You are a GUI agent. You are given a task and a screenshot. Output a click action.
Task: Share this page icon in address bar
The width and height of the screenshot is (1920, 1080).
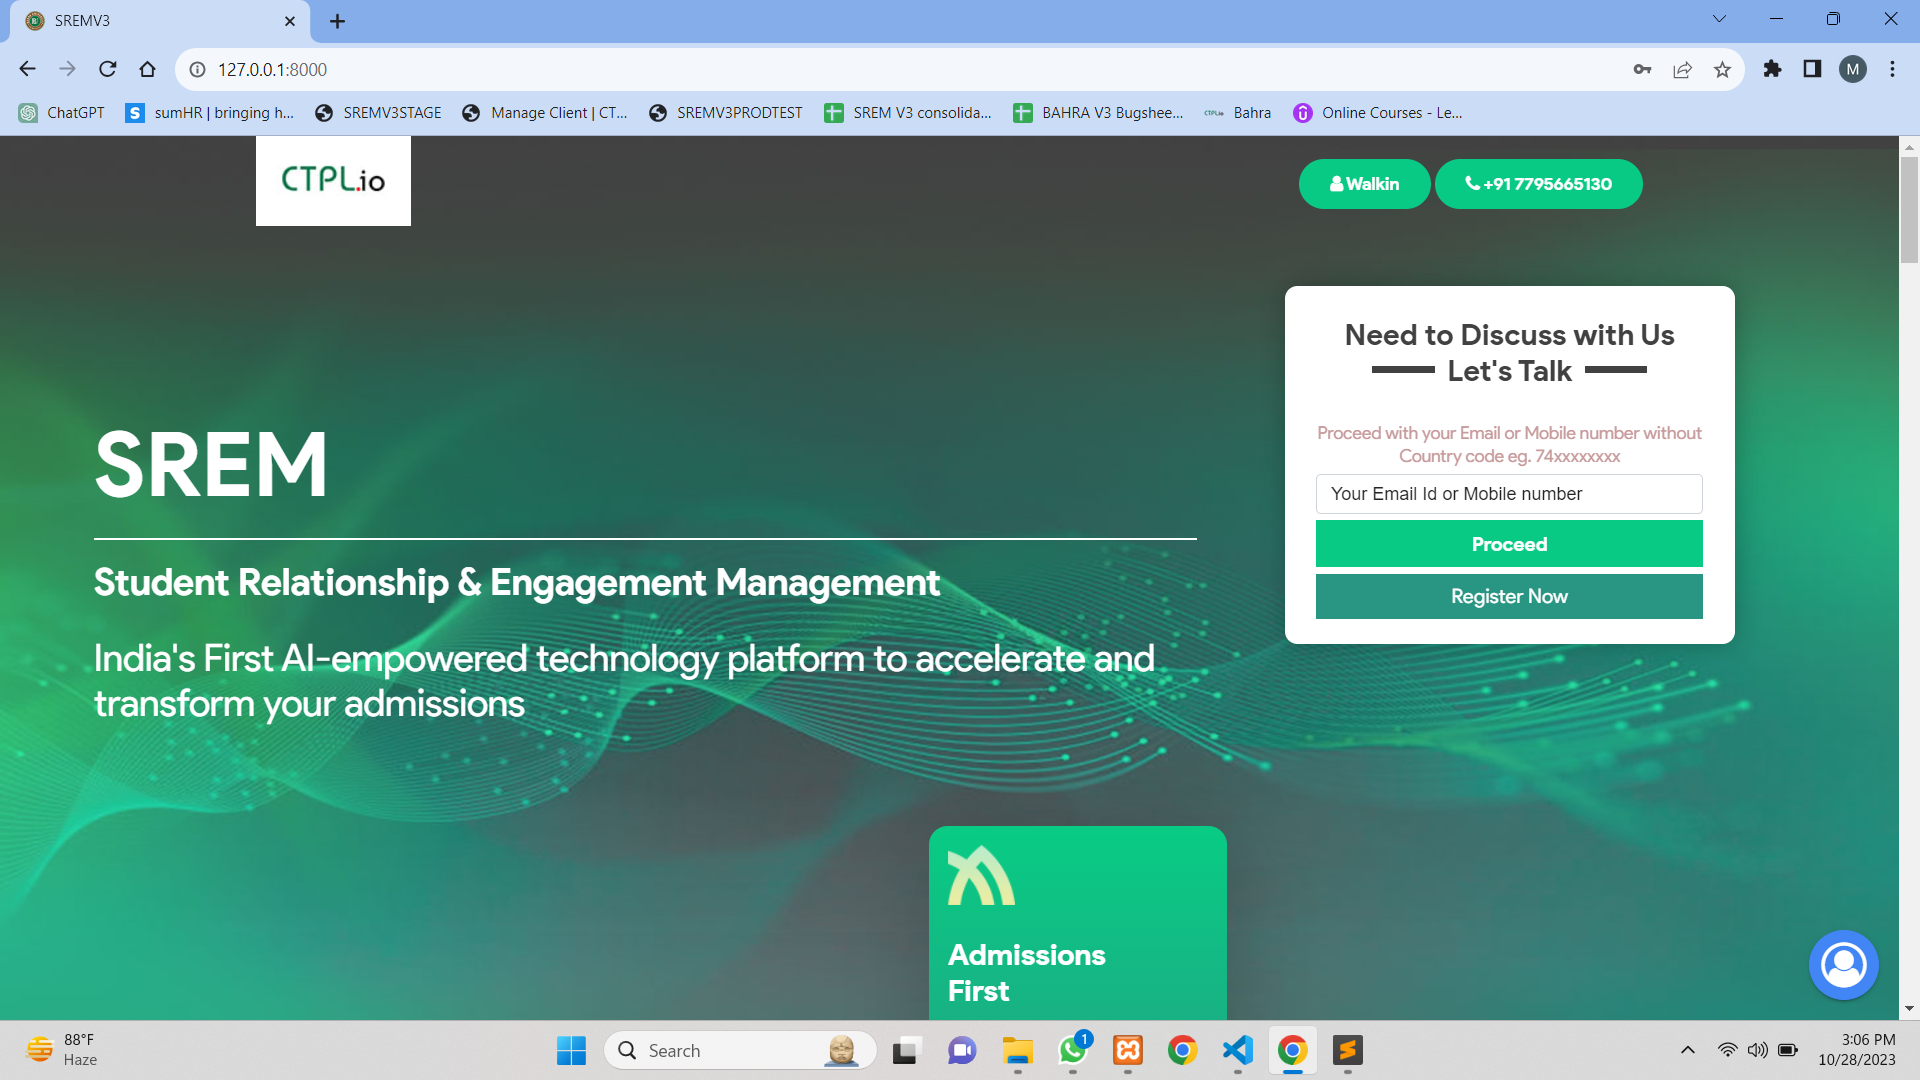(x=1682, y=69)
